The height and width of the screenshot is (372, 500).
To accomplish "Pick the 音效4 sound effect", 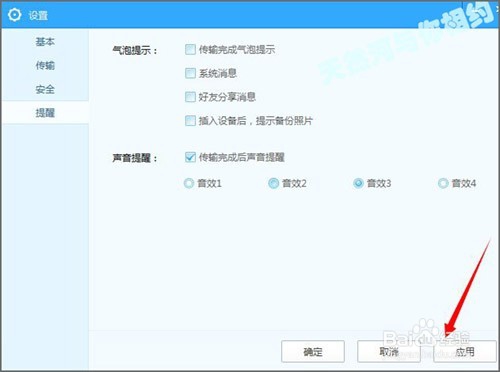I will [x=443, y=183].
